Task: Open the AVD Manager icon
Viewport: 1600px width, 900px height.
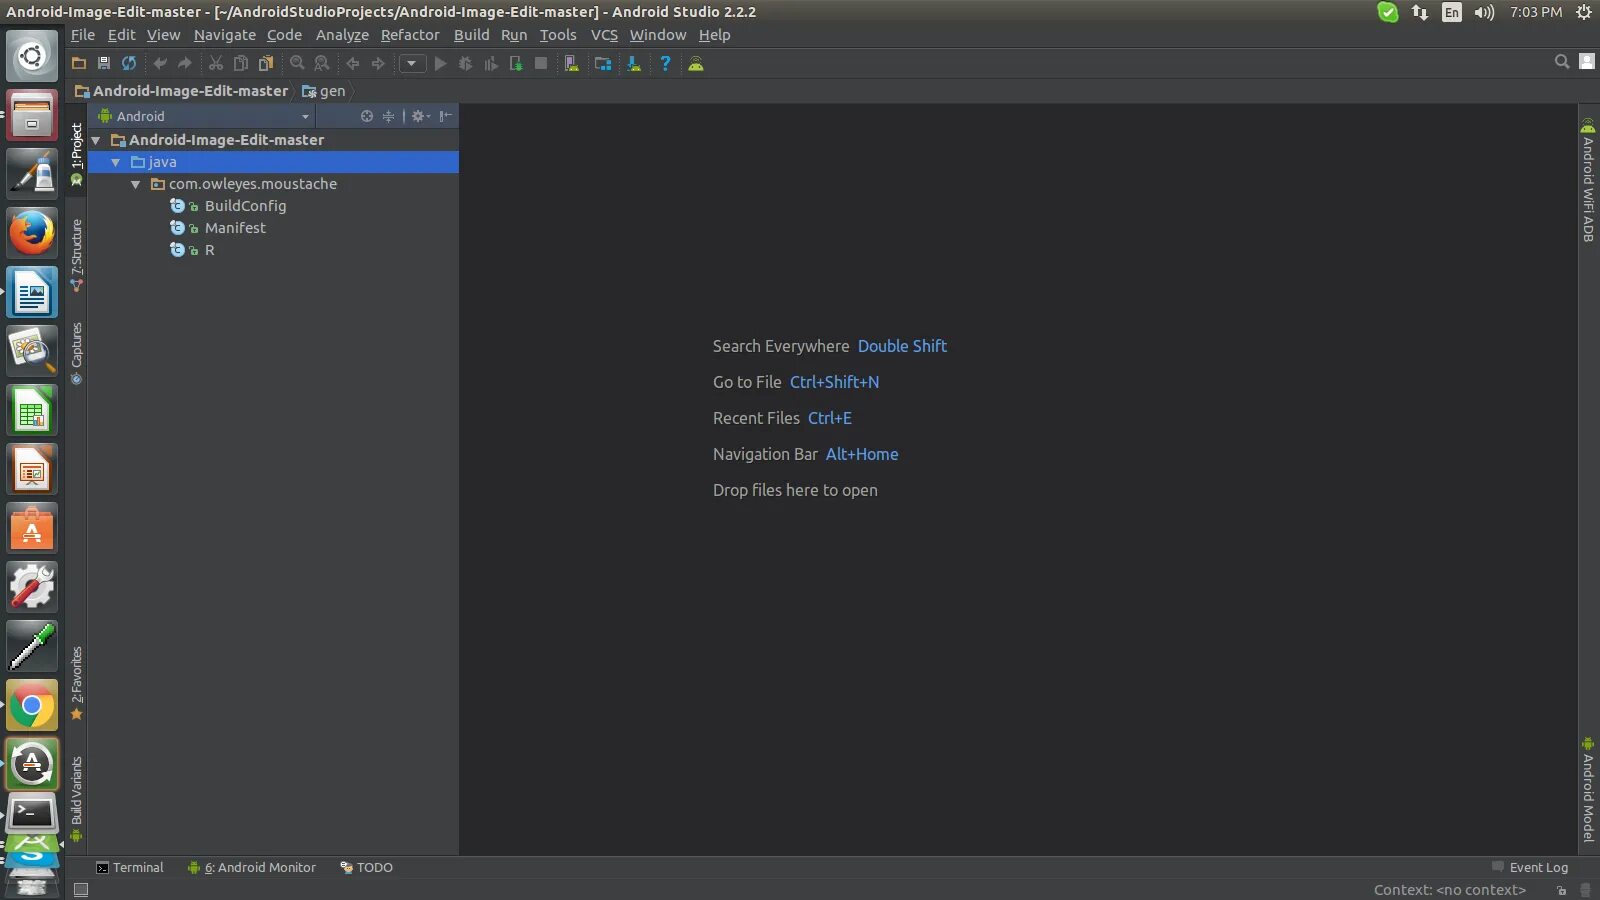Action: click(572, 63)
